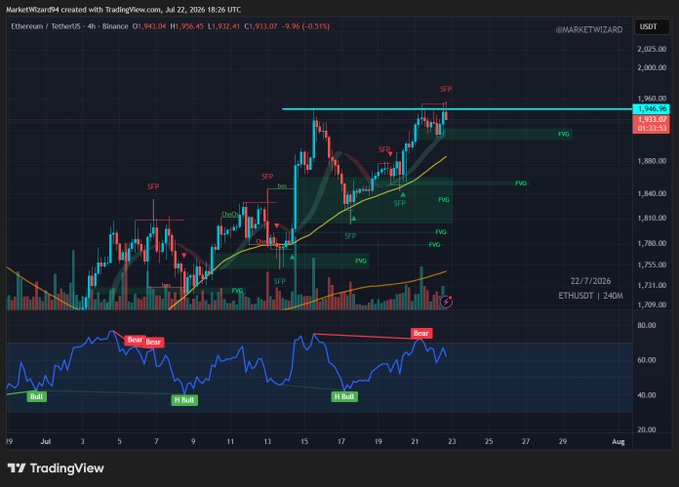This screenshot has width=679, height=487.
Task: Click the high value H1,956.45
Action: [187, 26]
